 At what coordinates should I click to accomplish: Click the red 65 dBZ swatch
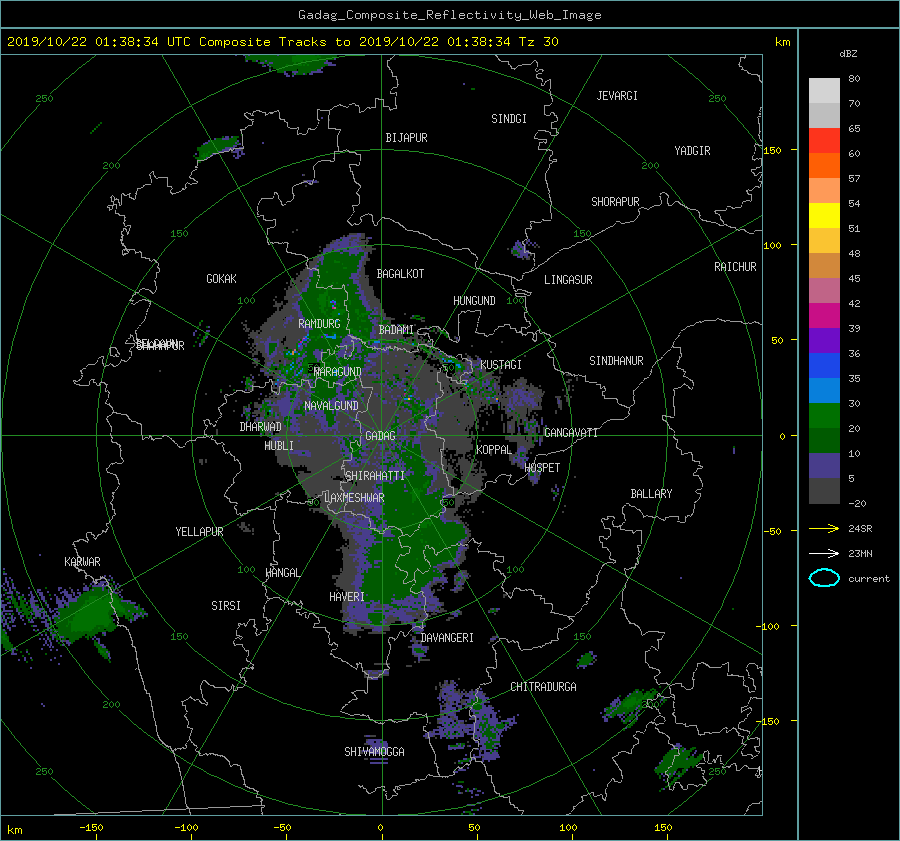pyautogui.click(x=824, y=141)
